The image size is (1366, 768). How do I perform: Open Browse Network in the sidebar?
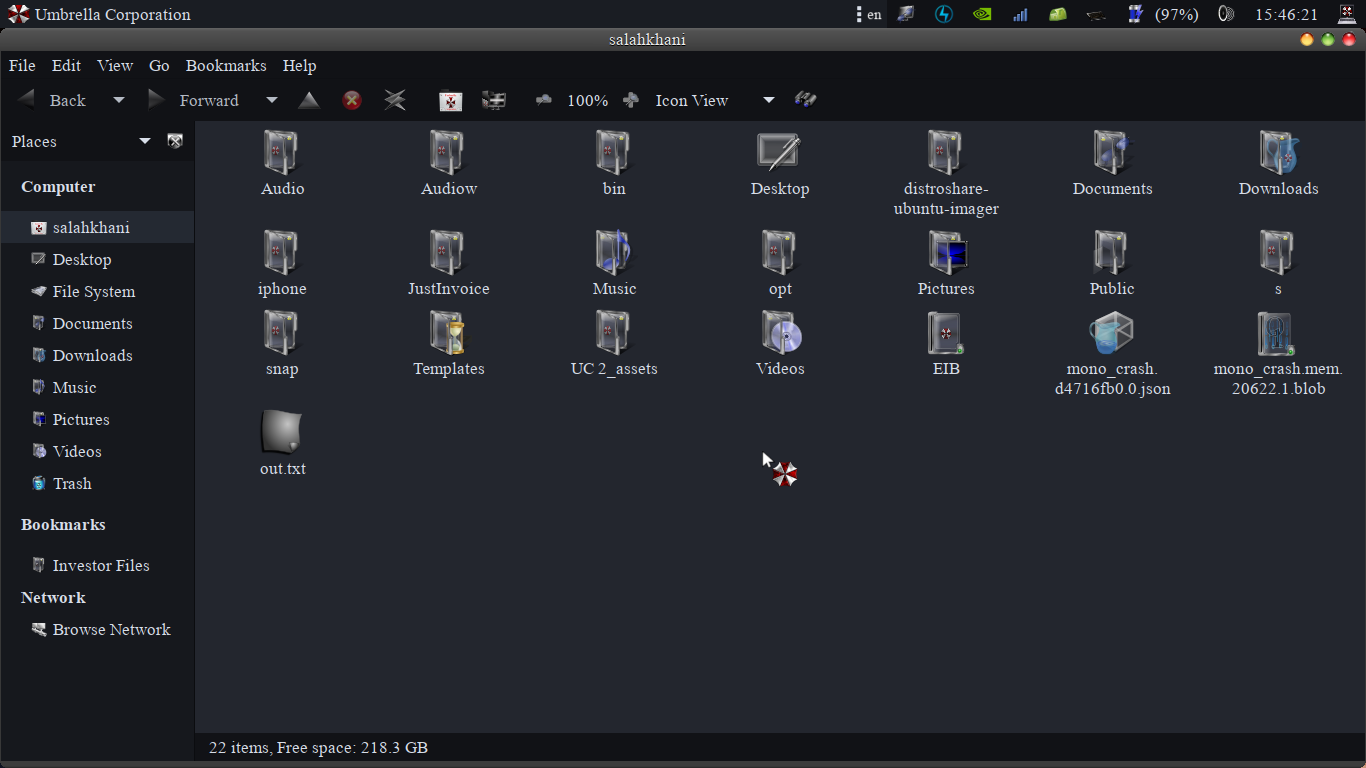(97, 629)
